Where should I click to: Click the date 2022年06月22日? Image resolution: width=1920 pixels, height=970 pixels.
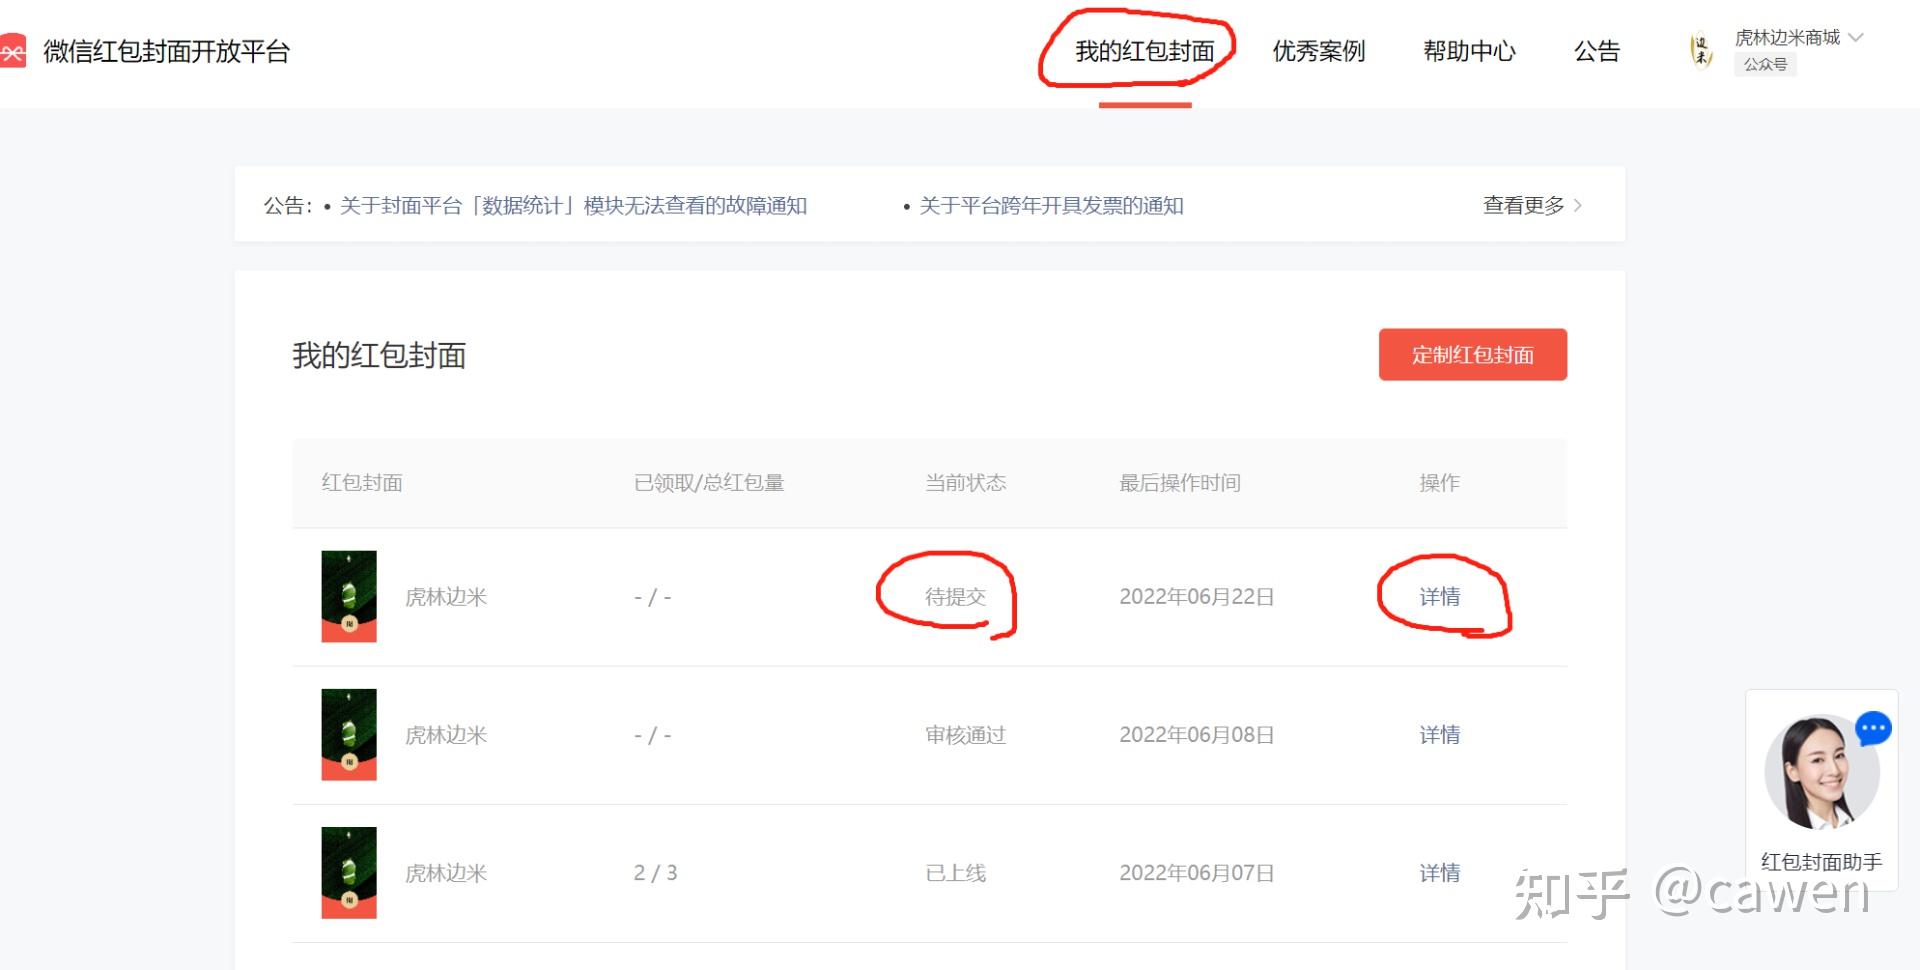coord(1196,597)
